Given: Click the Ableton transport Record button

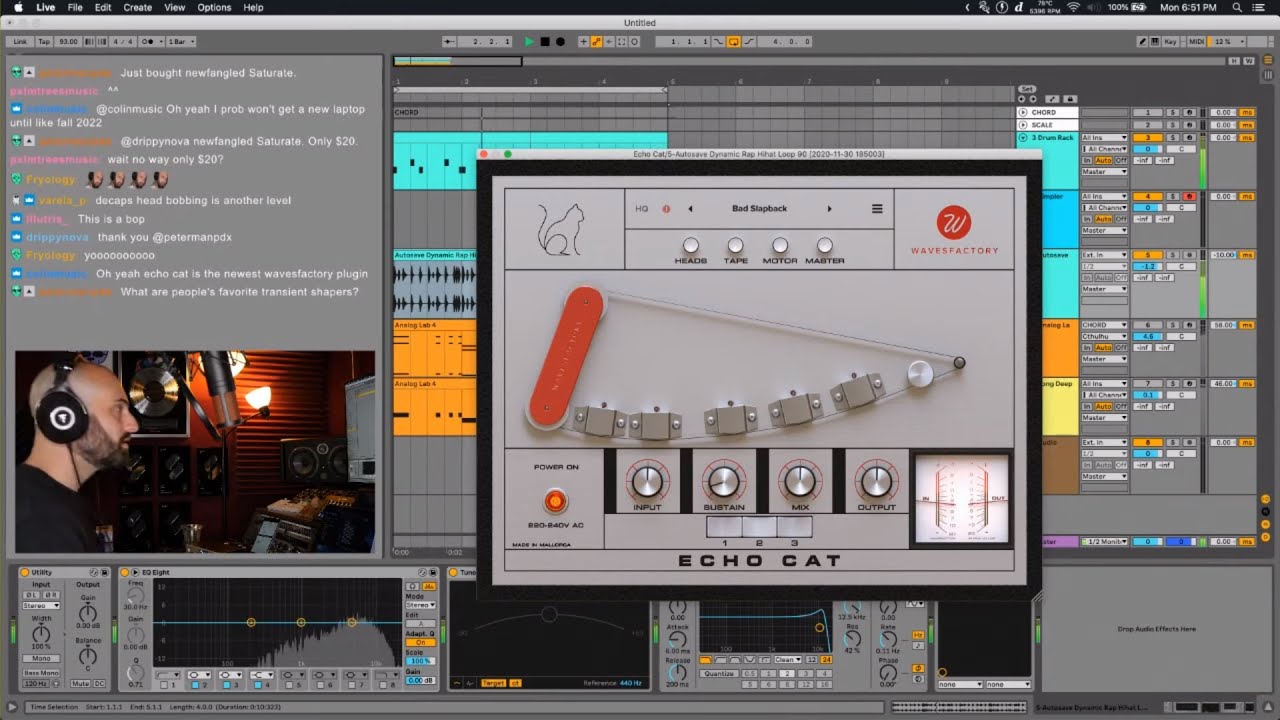Looking at the screenshot, I should pos(560,42).
